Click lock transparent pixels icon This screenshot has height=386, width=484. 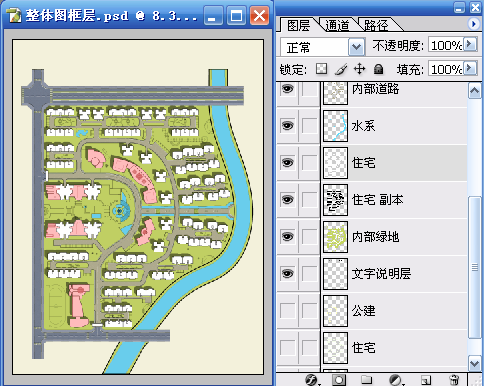321,69
